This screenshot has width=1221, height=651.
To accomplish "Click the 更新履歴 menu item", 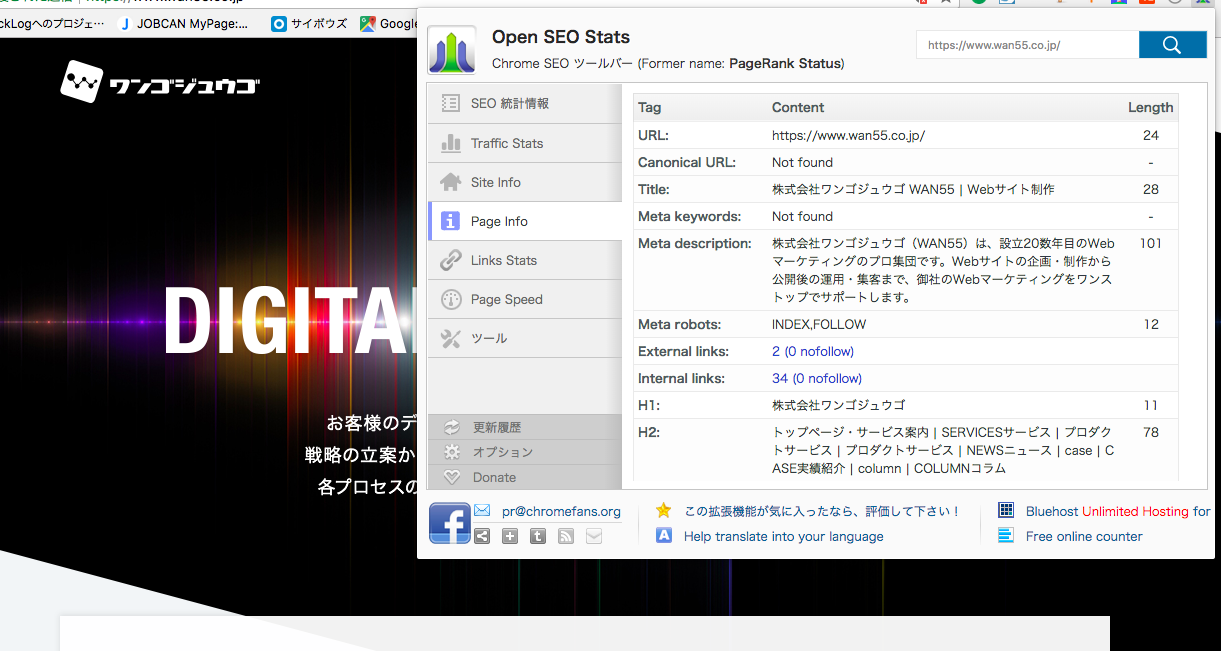I will coord(496,427).
